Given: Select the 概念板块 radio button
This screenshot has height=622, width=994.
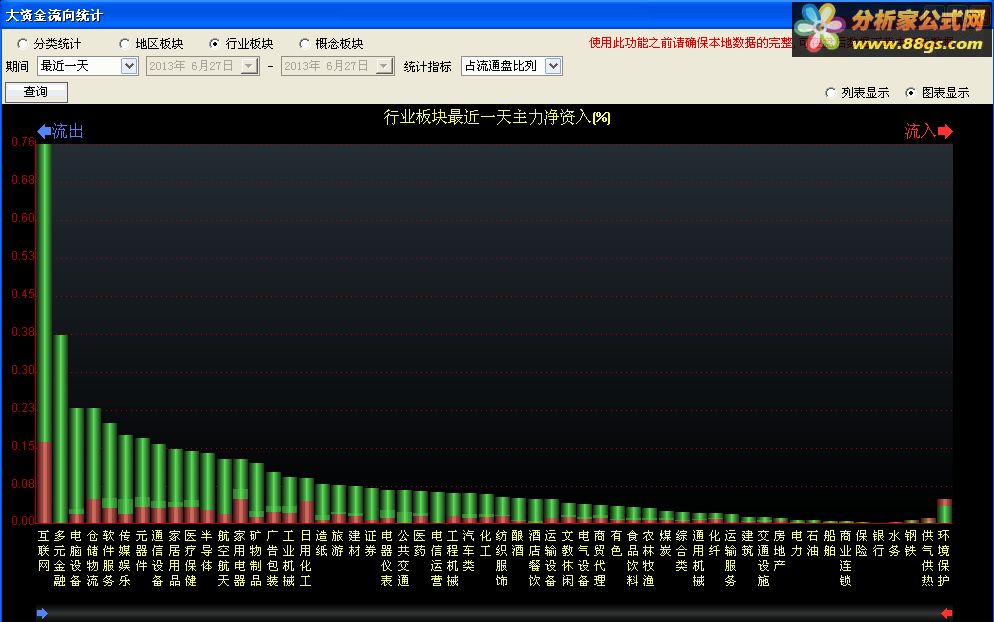Looking at the screenshot, I should tap(304, 44).
